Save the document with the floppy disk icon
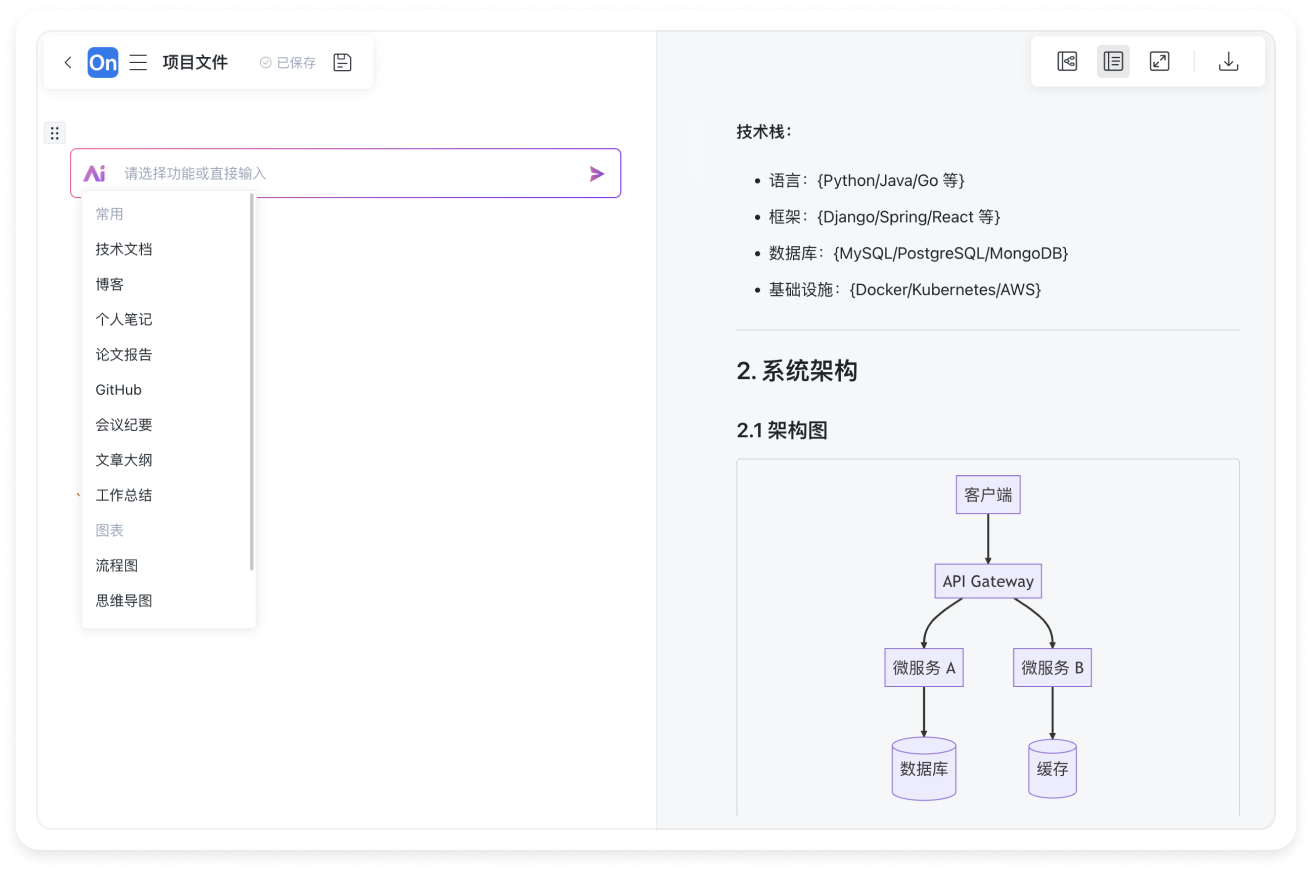The image size is (1312, 872). click(342, 62)
